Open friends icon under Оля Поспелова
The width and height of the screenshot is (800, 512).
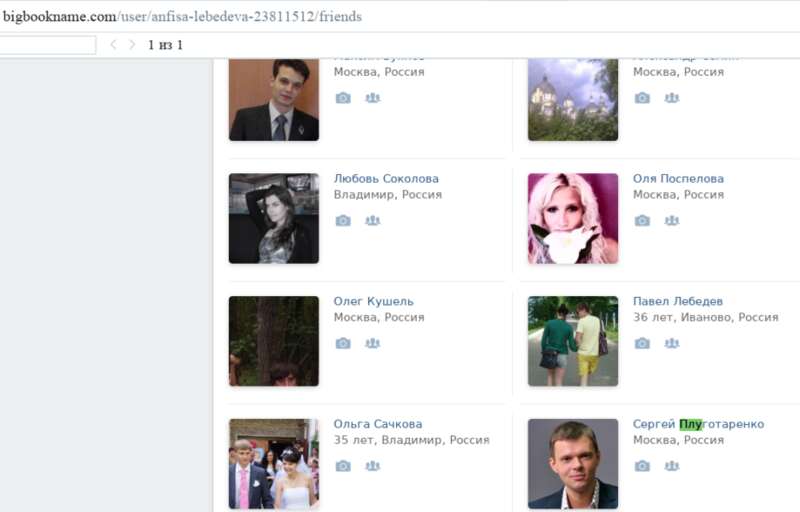coord(672,220)
